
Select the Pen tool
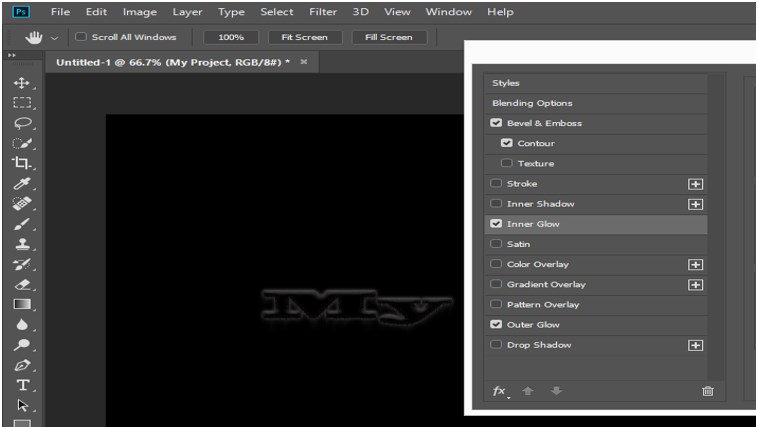coord(22,365)
